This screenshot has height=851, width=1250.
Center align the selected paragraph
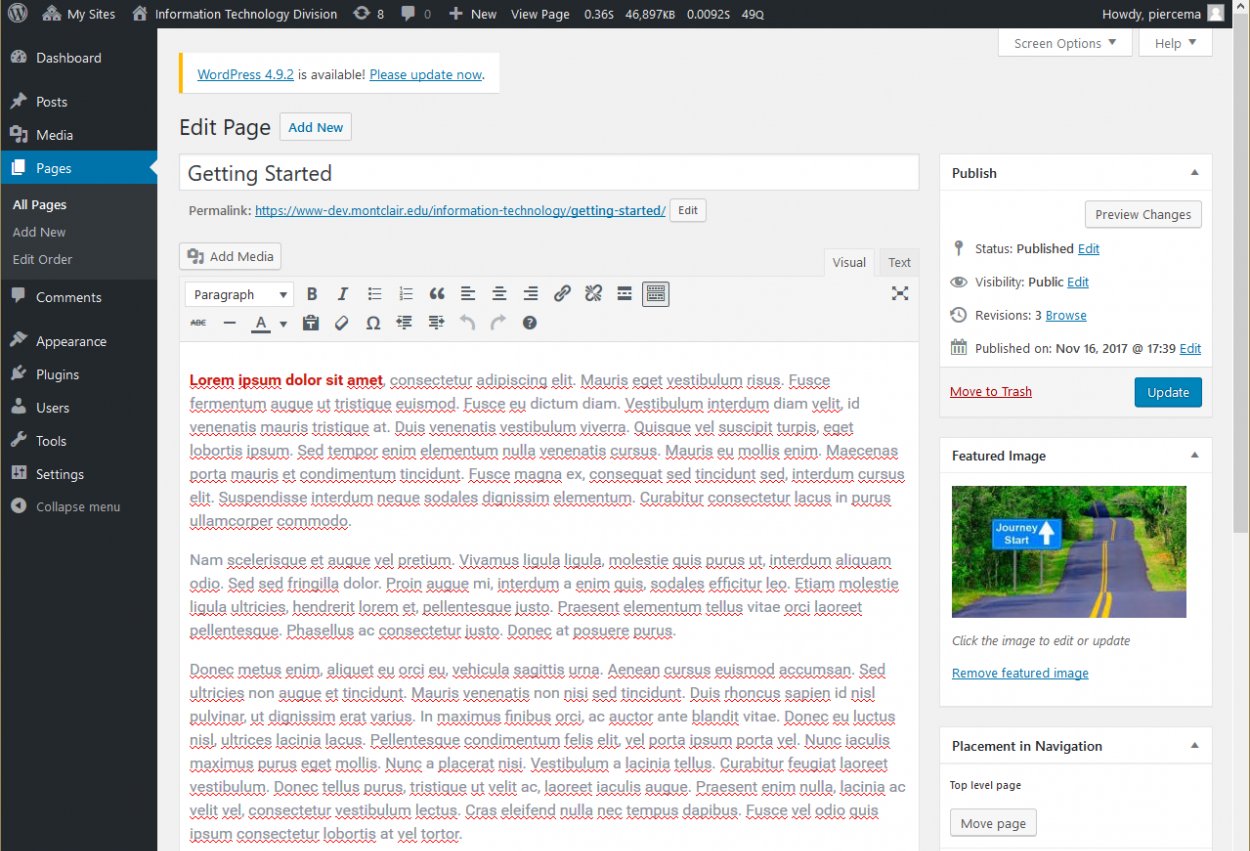(498, 293)
